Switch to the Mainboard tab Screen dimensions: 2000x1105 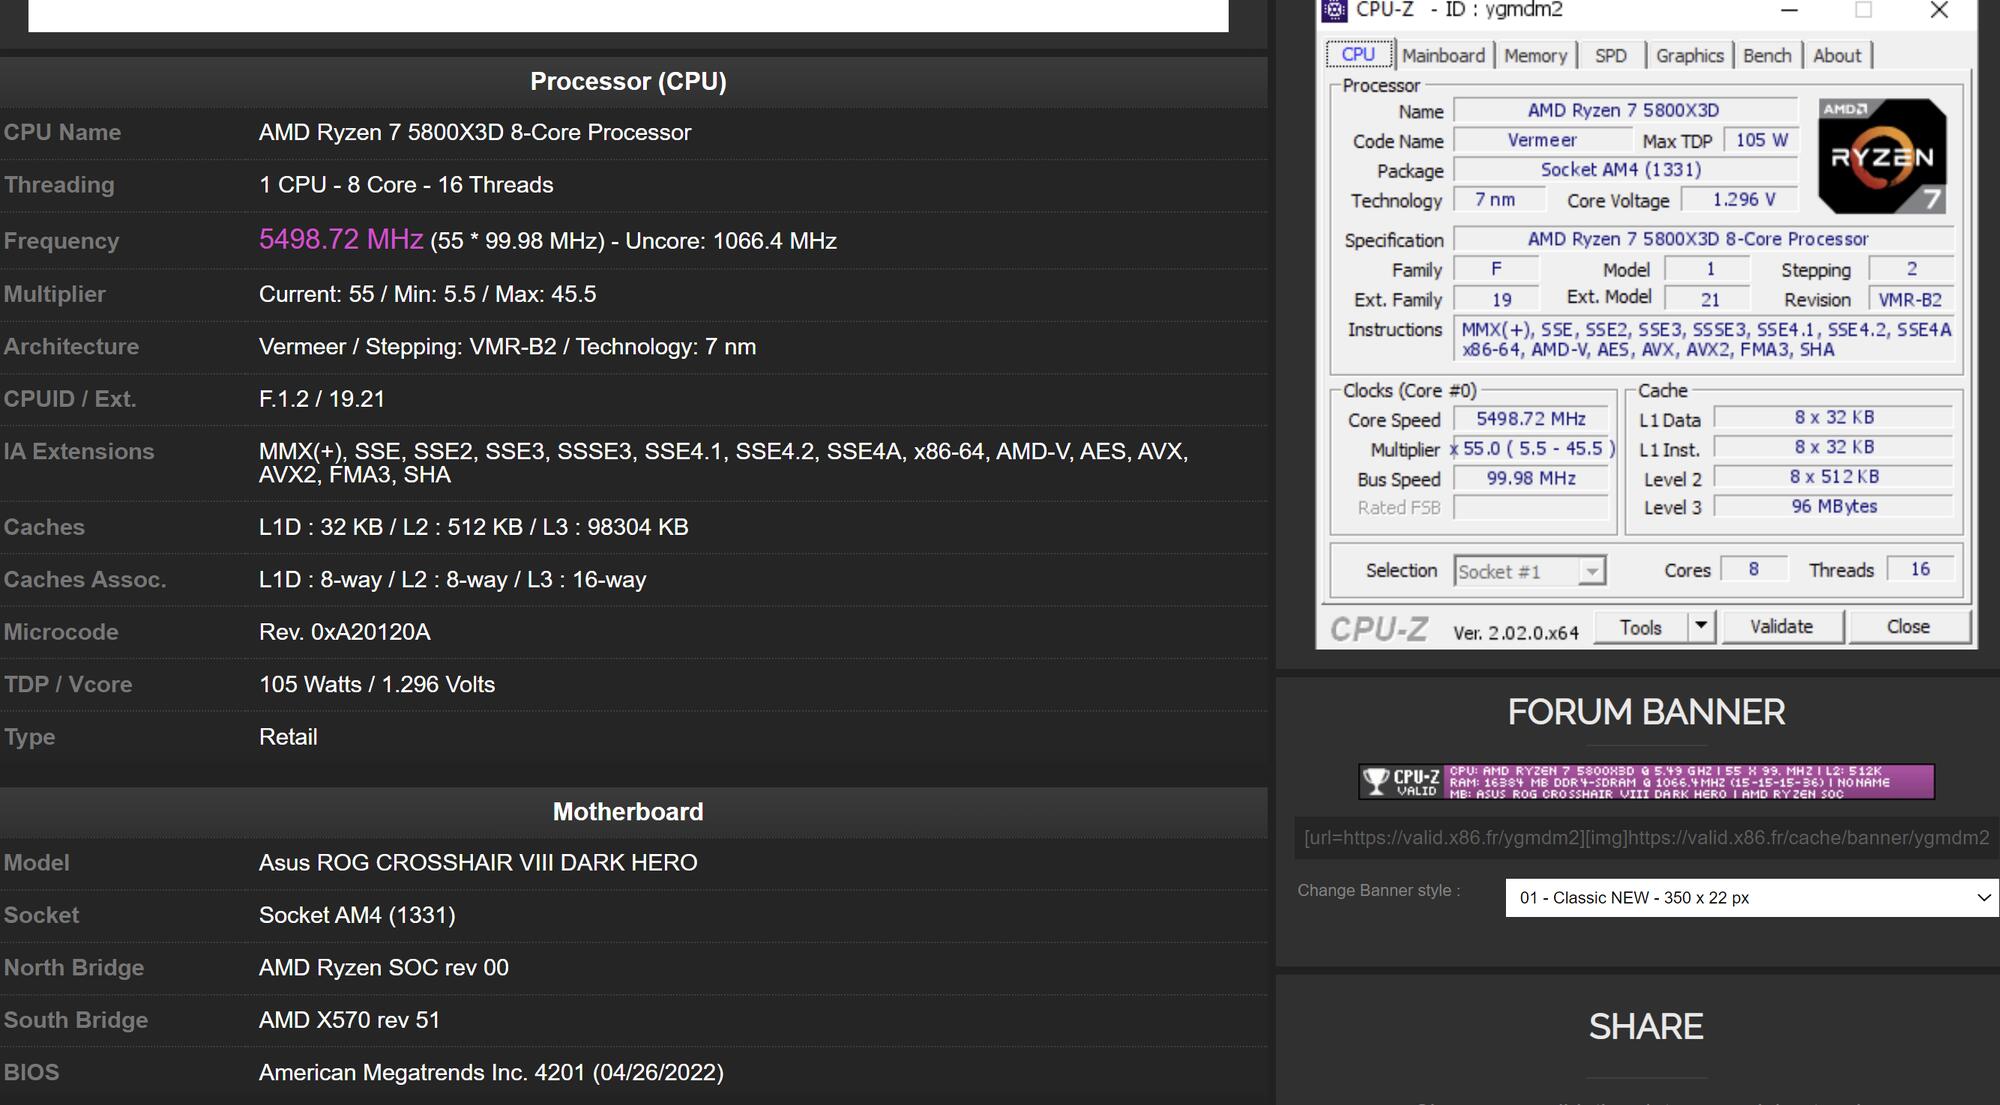pos(1442,56)
